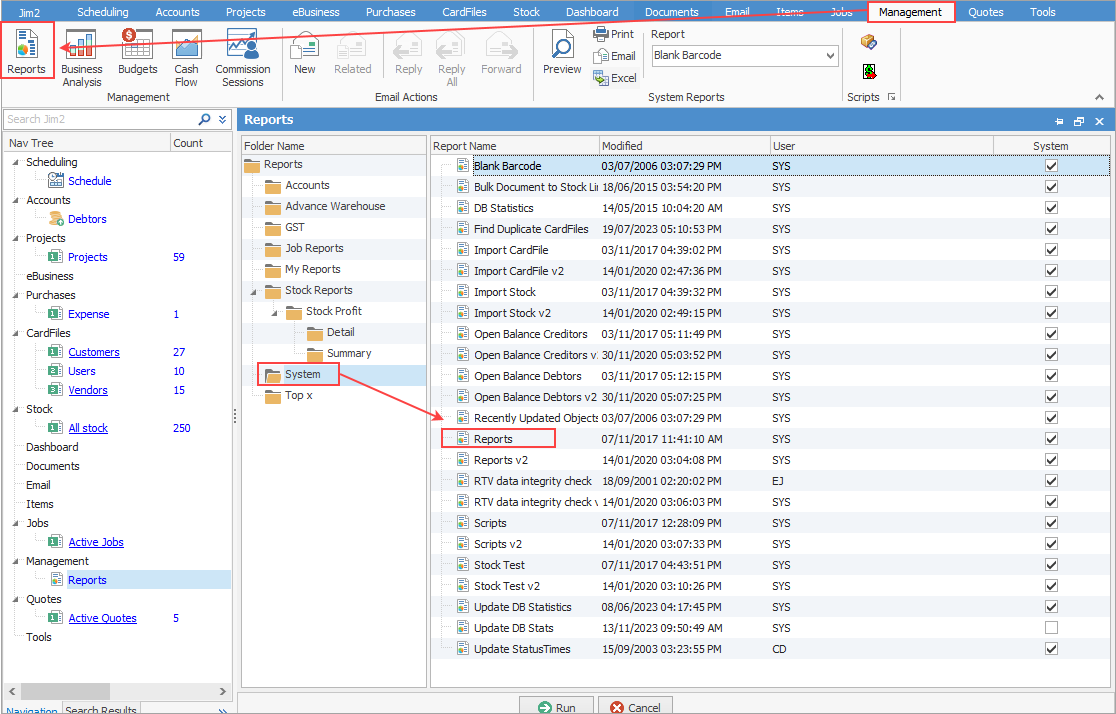Uncheck System for the RTV data integrity check
Screen dimensions: 1116x714
pyautogui.click(x=1051, y=481)
